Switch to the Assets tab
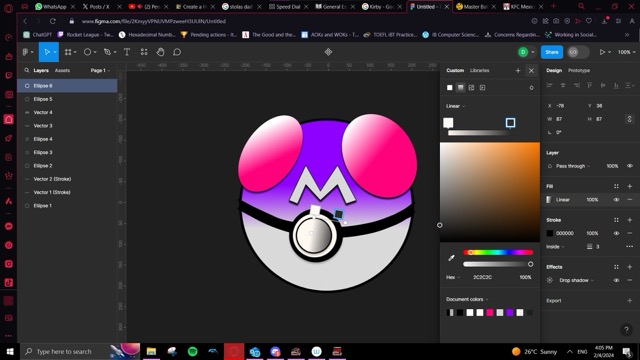640x360 pixels. 62,70
